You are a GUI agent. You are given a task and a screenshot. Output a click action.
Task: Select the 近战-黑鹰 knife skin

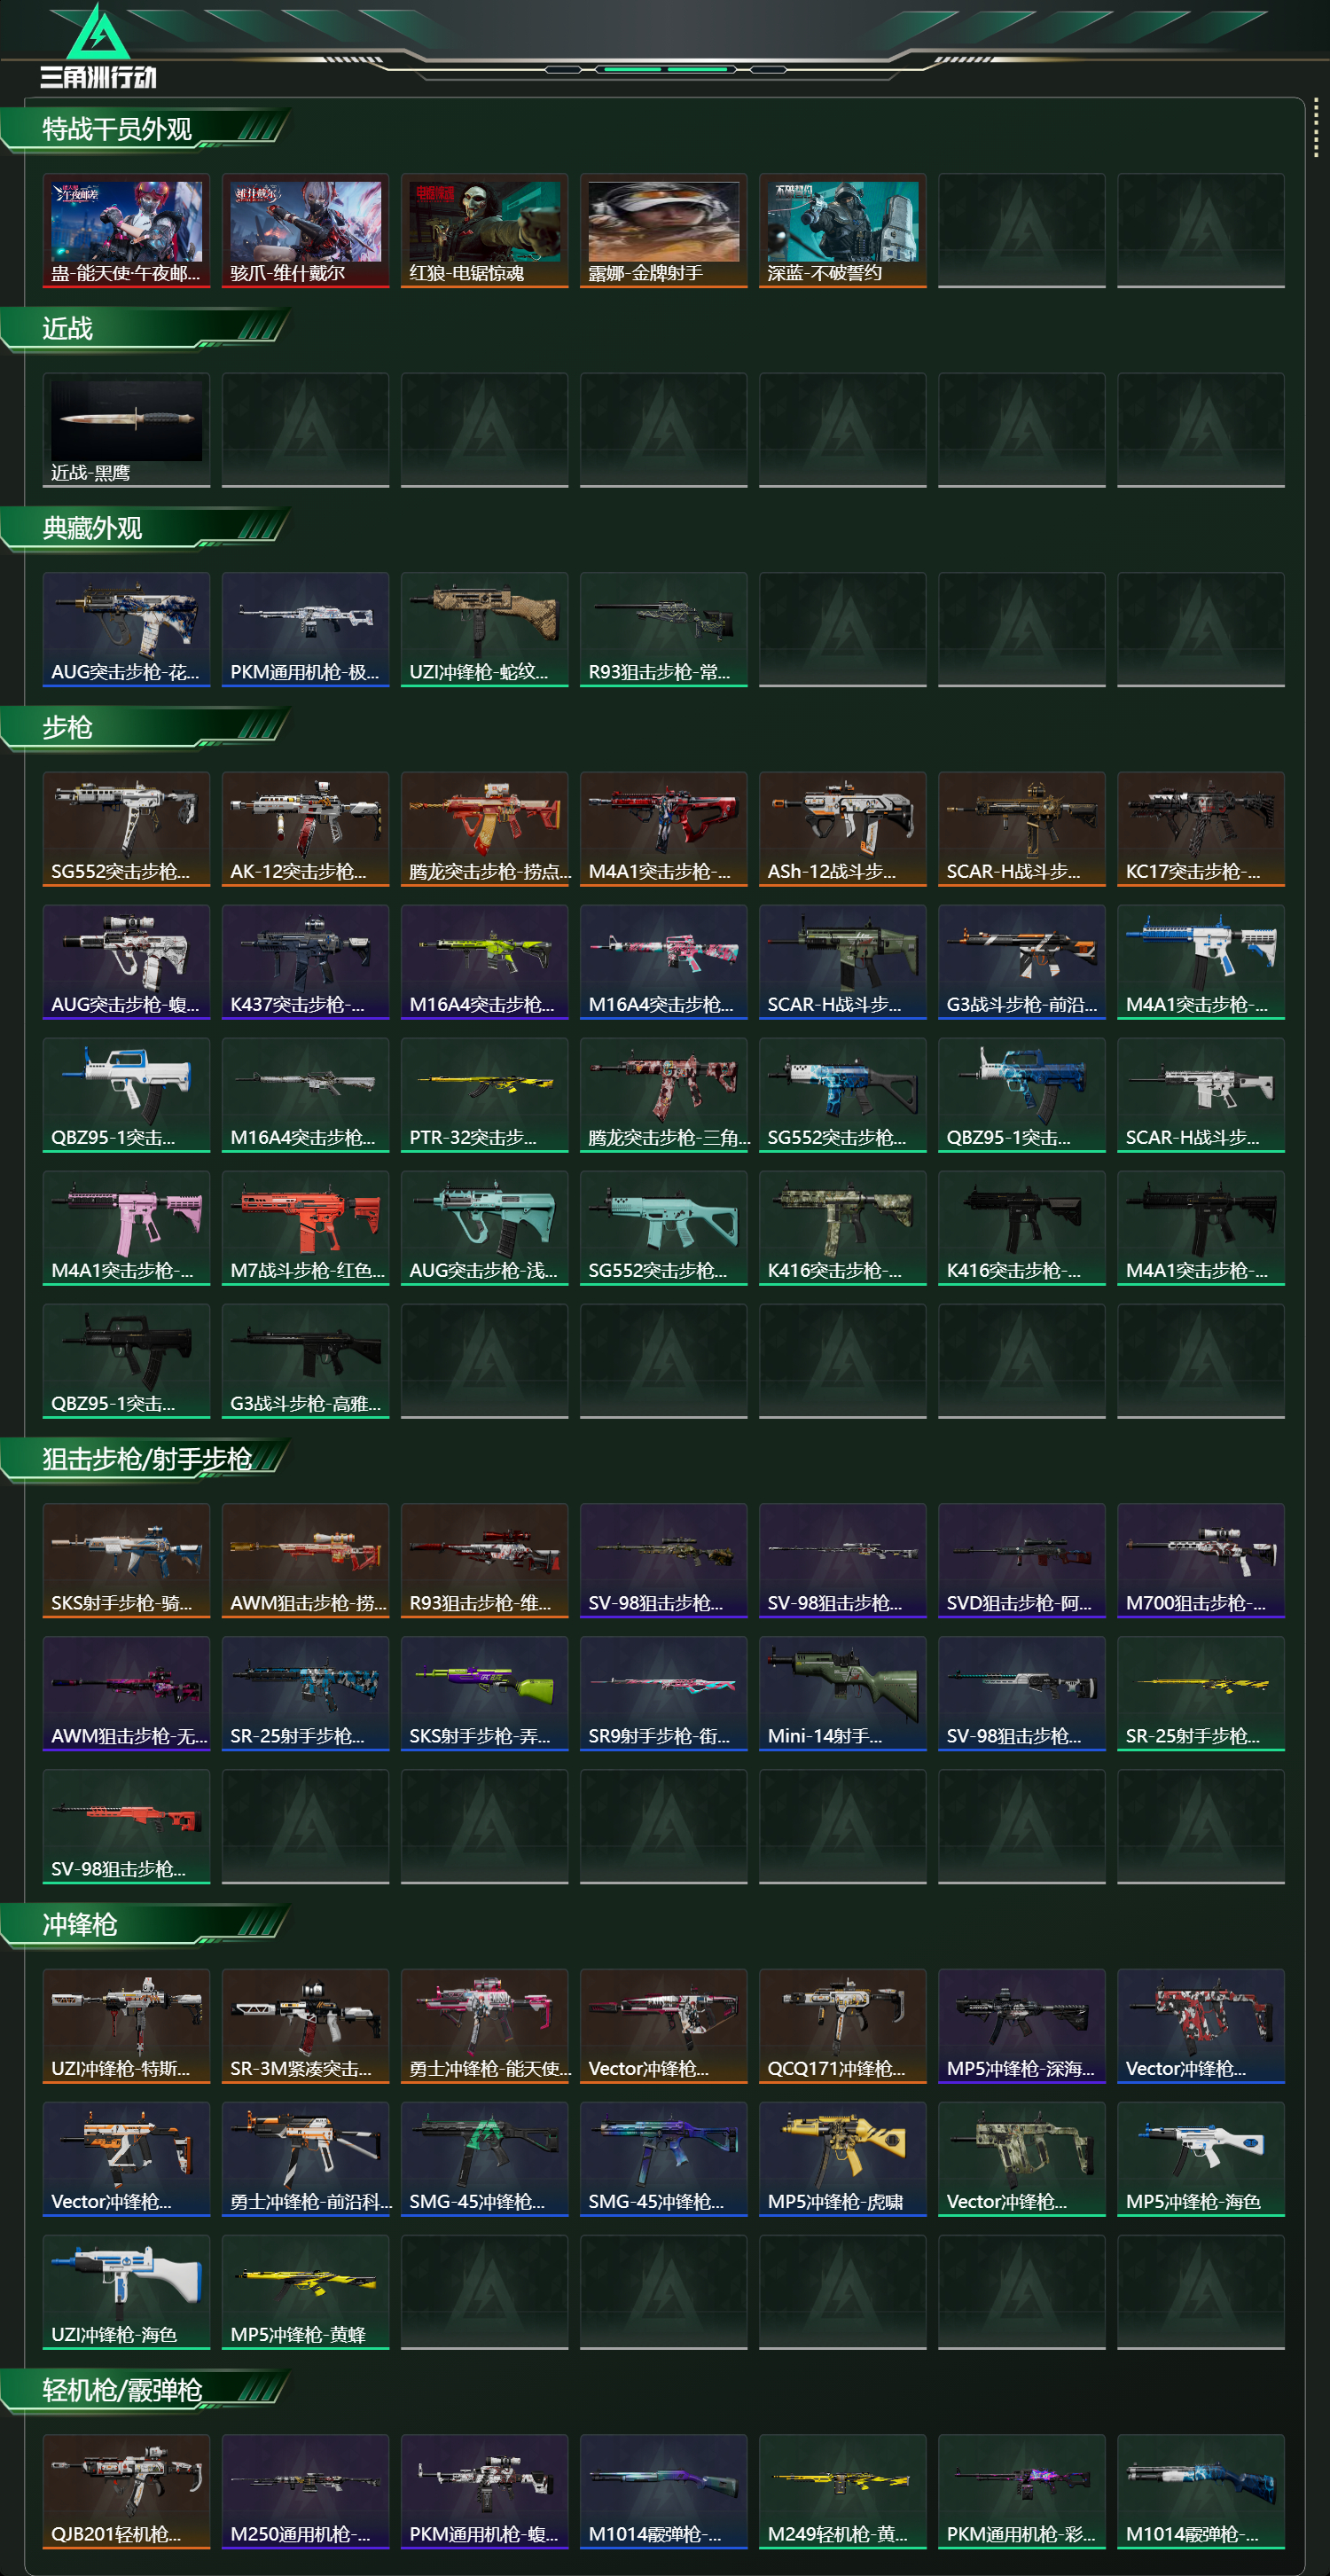click(126, 430)
